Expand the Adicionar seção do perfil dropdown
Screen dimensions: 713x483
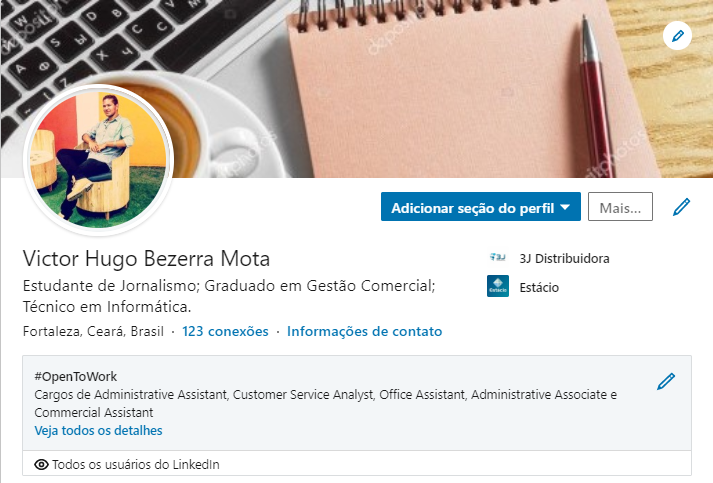pos(480,207)
